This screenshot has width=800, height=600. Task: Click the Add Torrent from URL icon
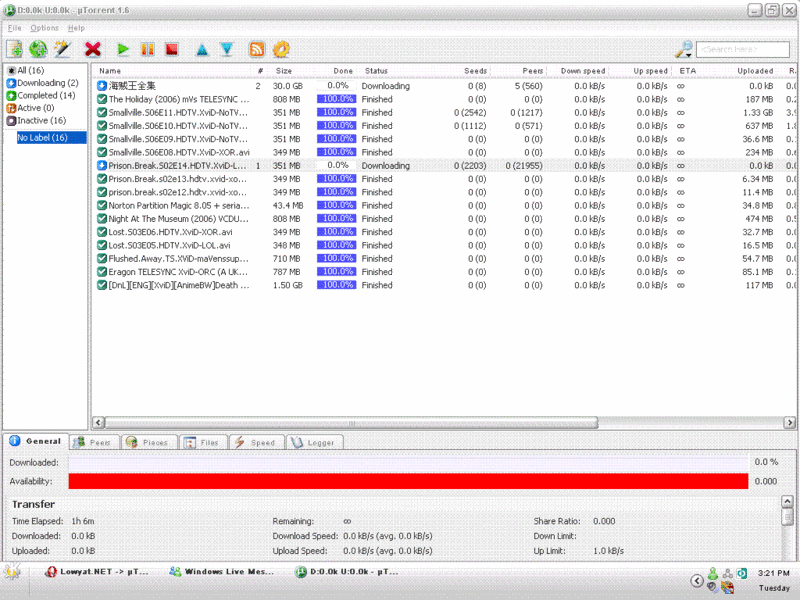tap(38, 49)
